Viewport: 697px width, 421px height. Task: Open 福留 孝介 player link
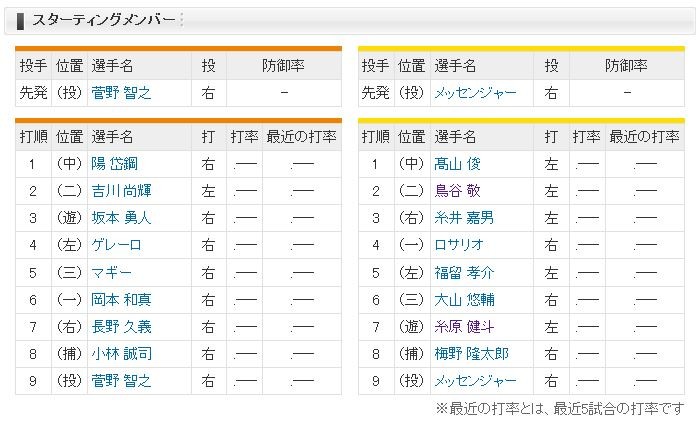coord(465,271)
